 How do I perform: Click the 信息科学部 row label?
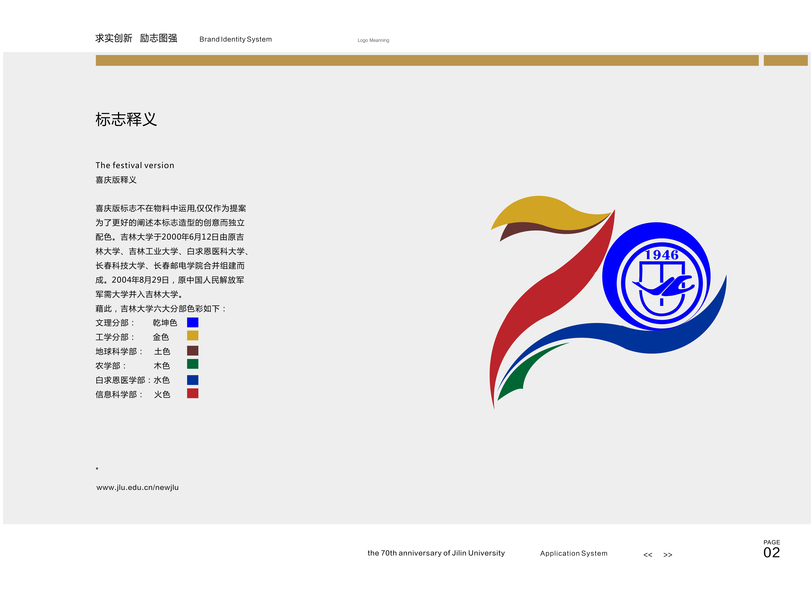(119, 395)
